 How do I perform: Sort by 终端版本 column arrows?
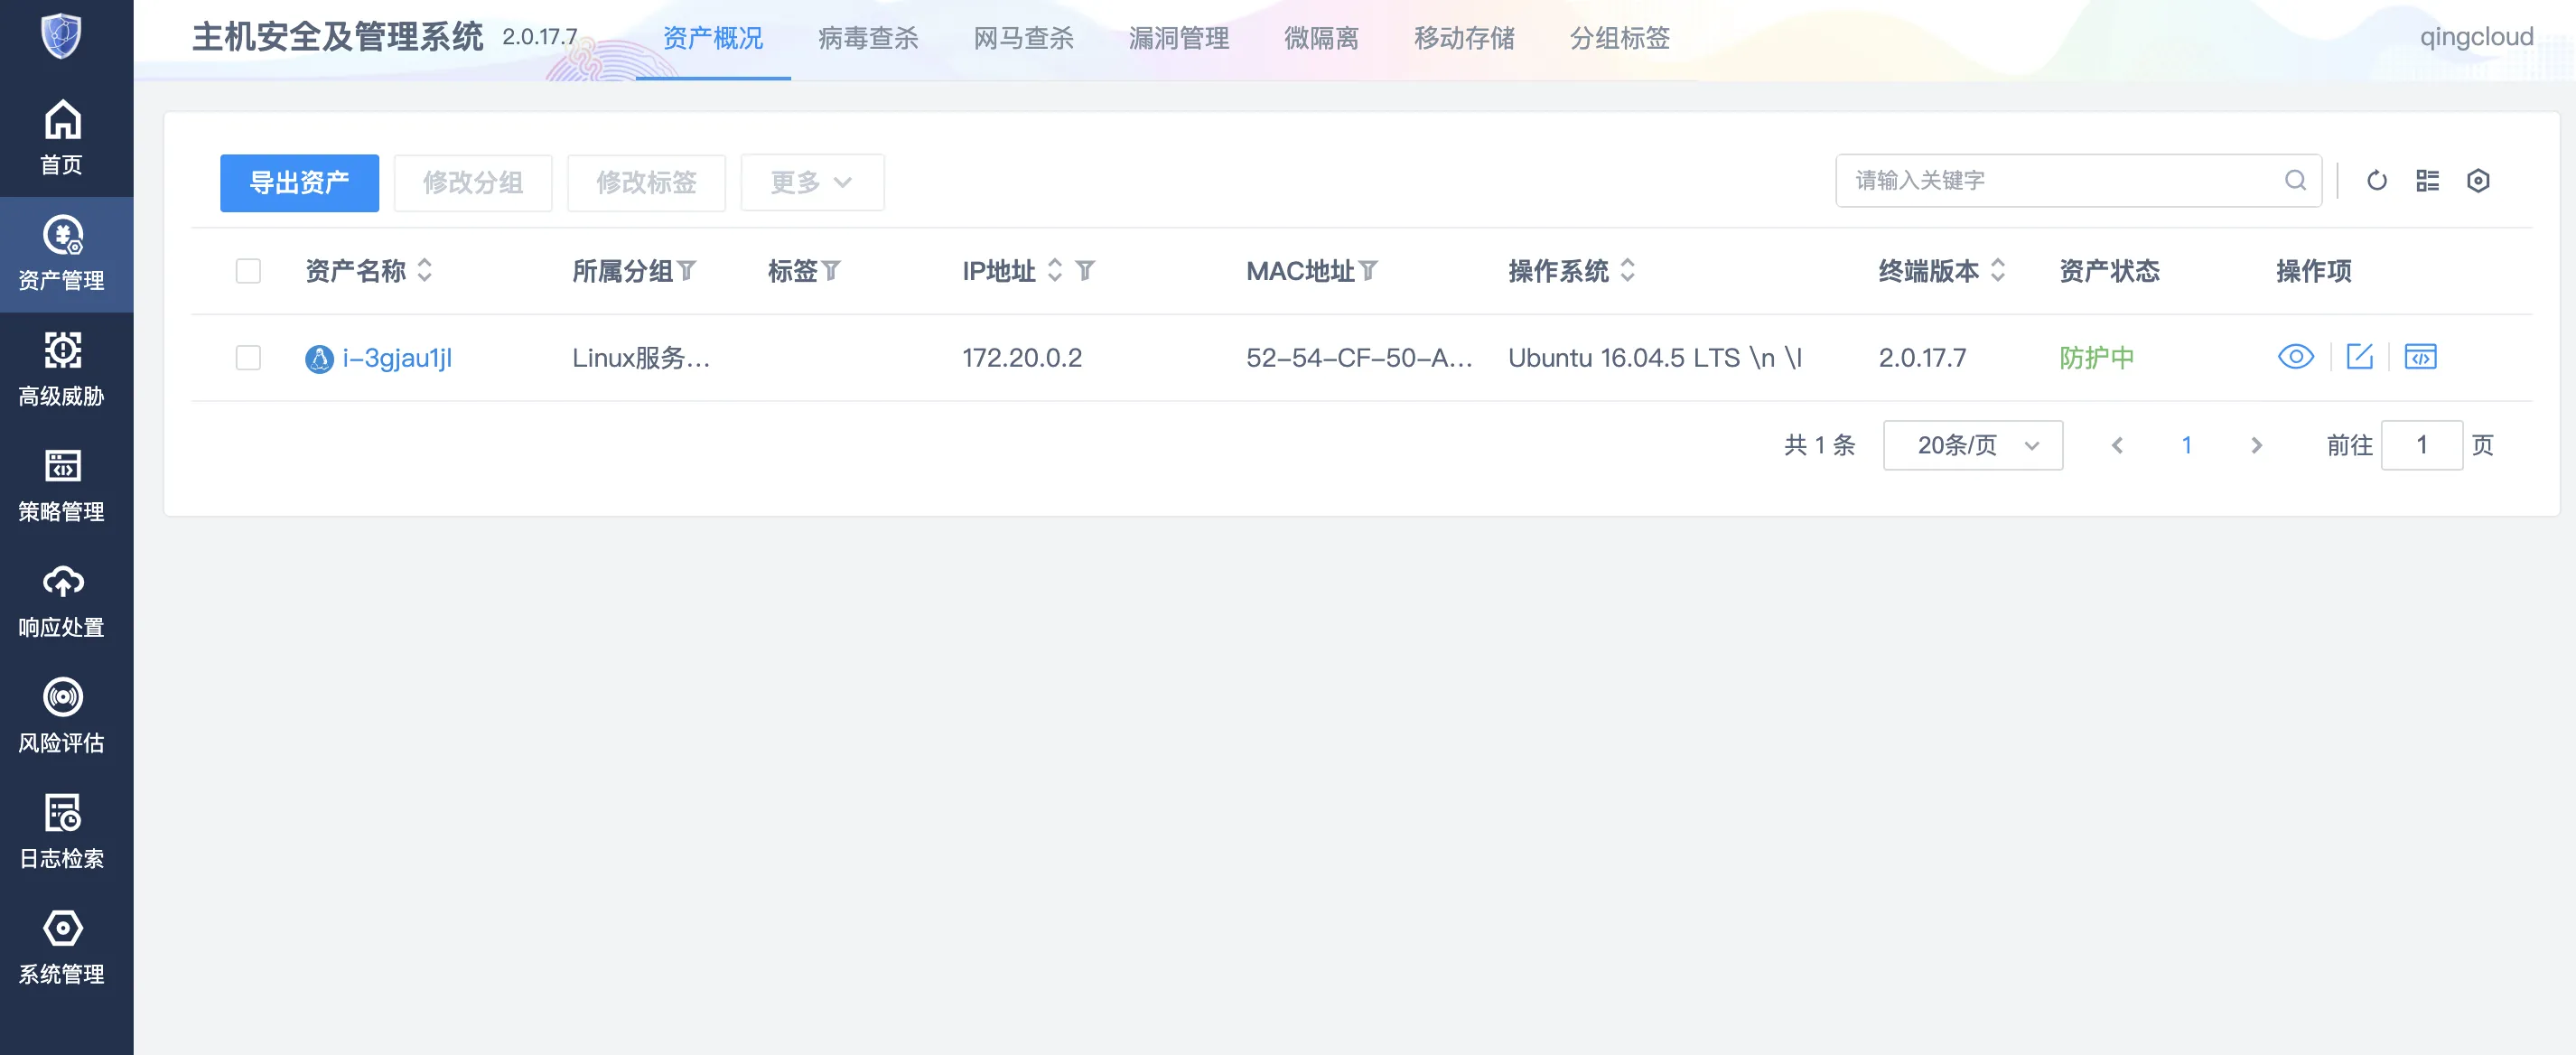point(1998,271)
